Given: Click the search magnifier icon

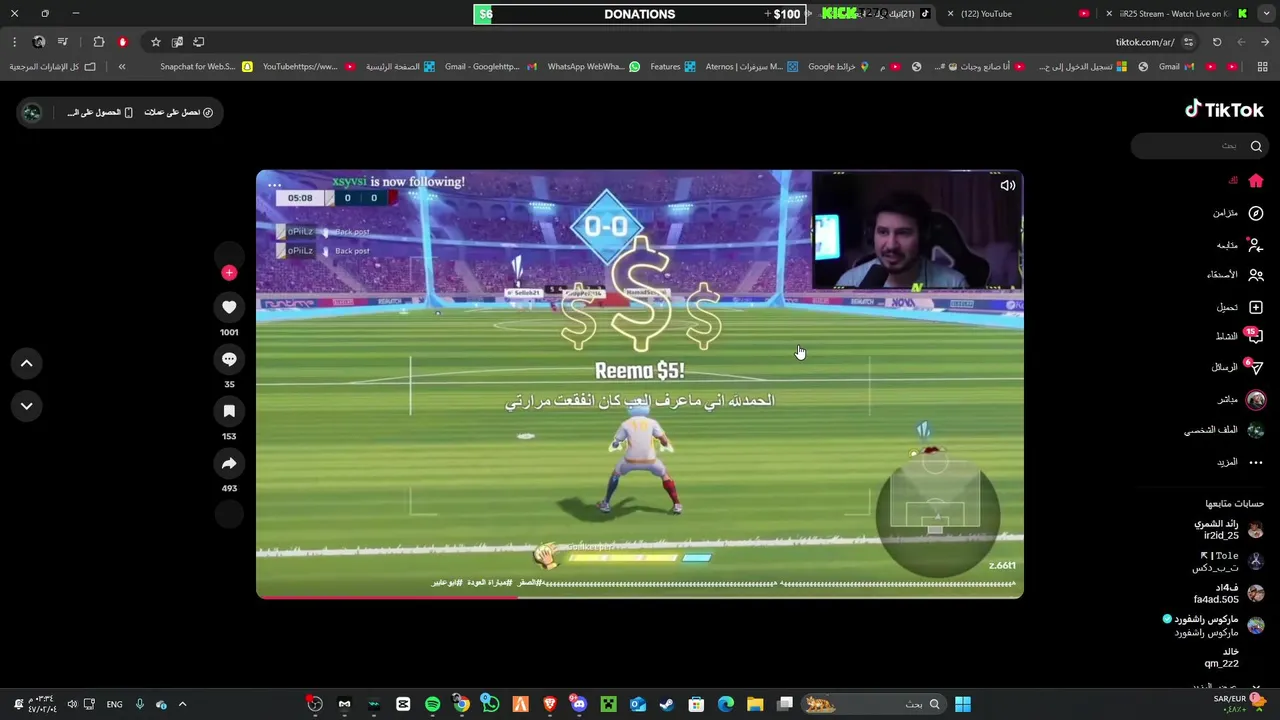Looking at the screenshot, I should click(1256, 146).
